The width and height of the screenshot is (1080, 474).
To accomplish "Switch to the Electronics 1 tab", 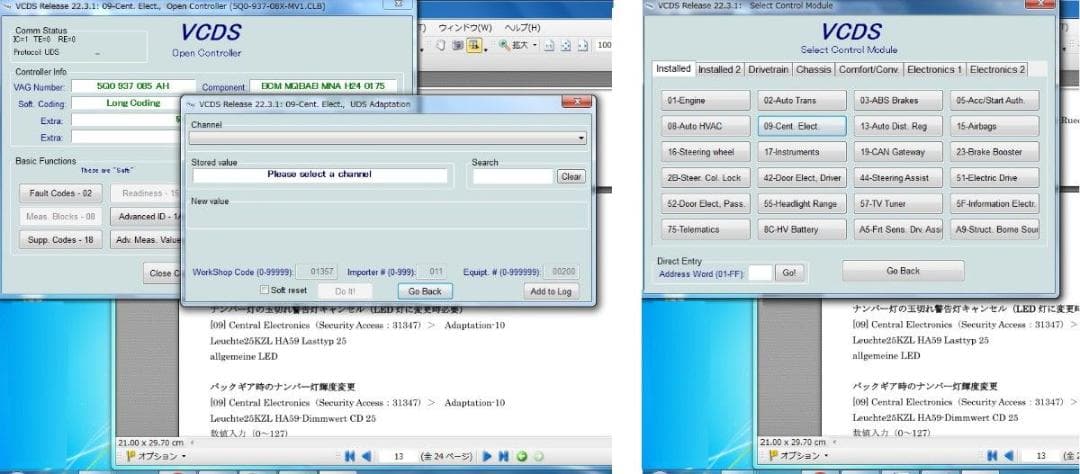I will click(935, 70).
